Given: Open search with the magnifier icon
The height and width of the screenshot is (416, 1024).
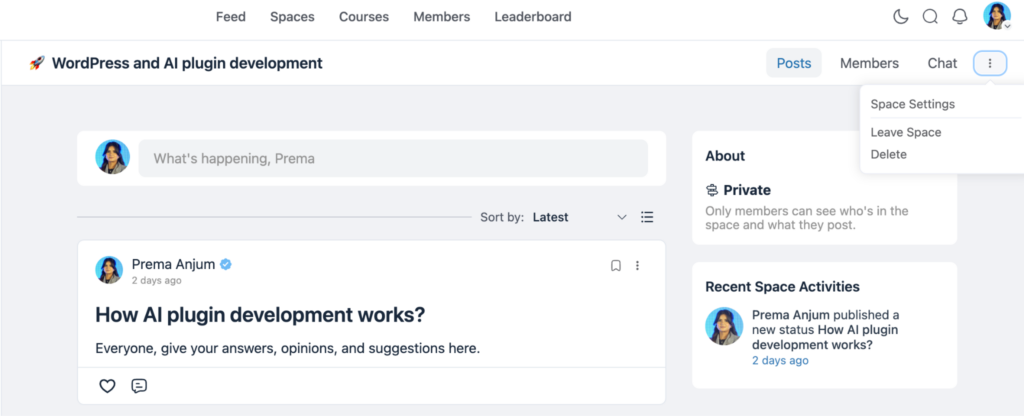Looking at the screenshot, I should pos(930,17).
